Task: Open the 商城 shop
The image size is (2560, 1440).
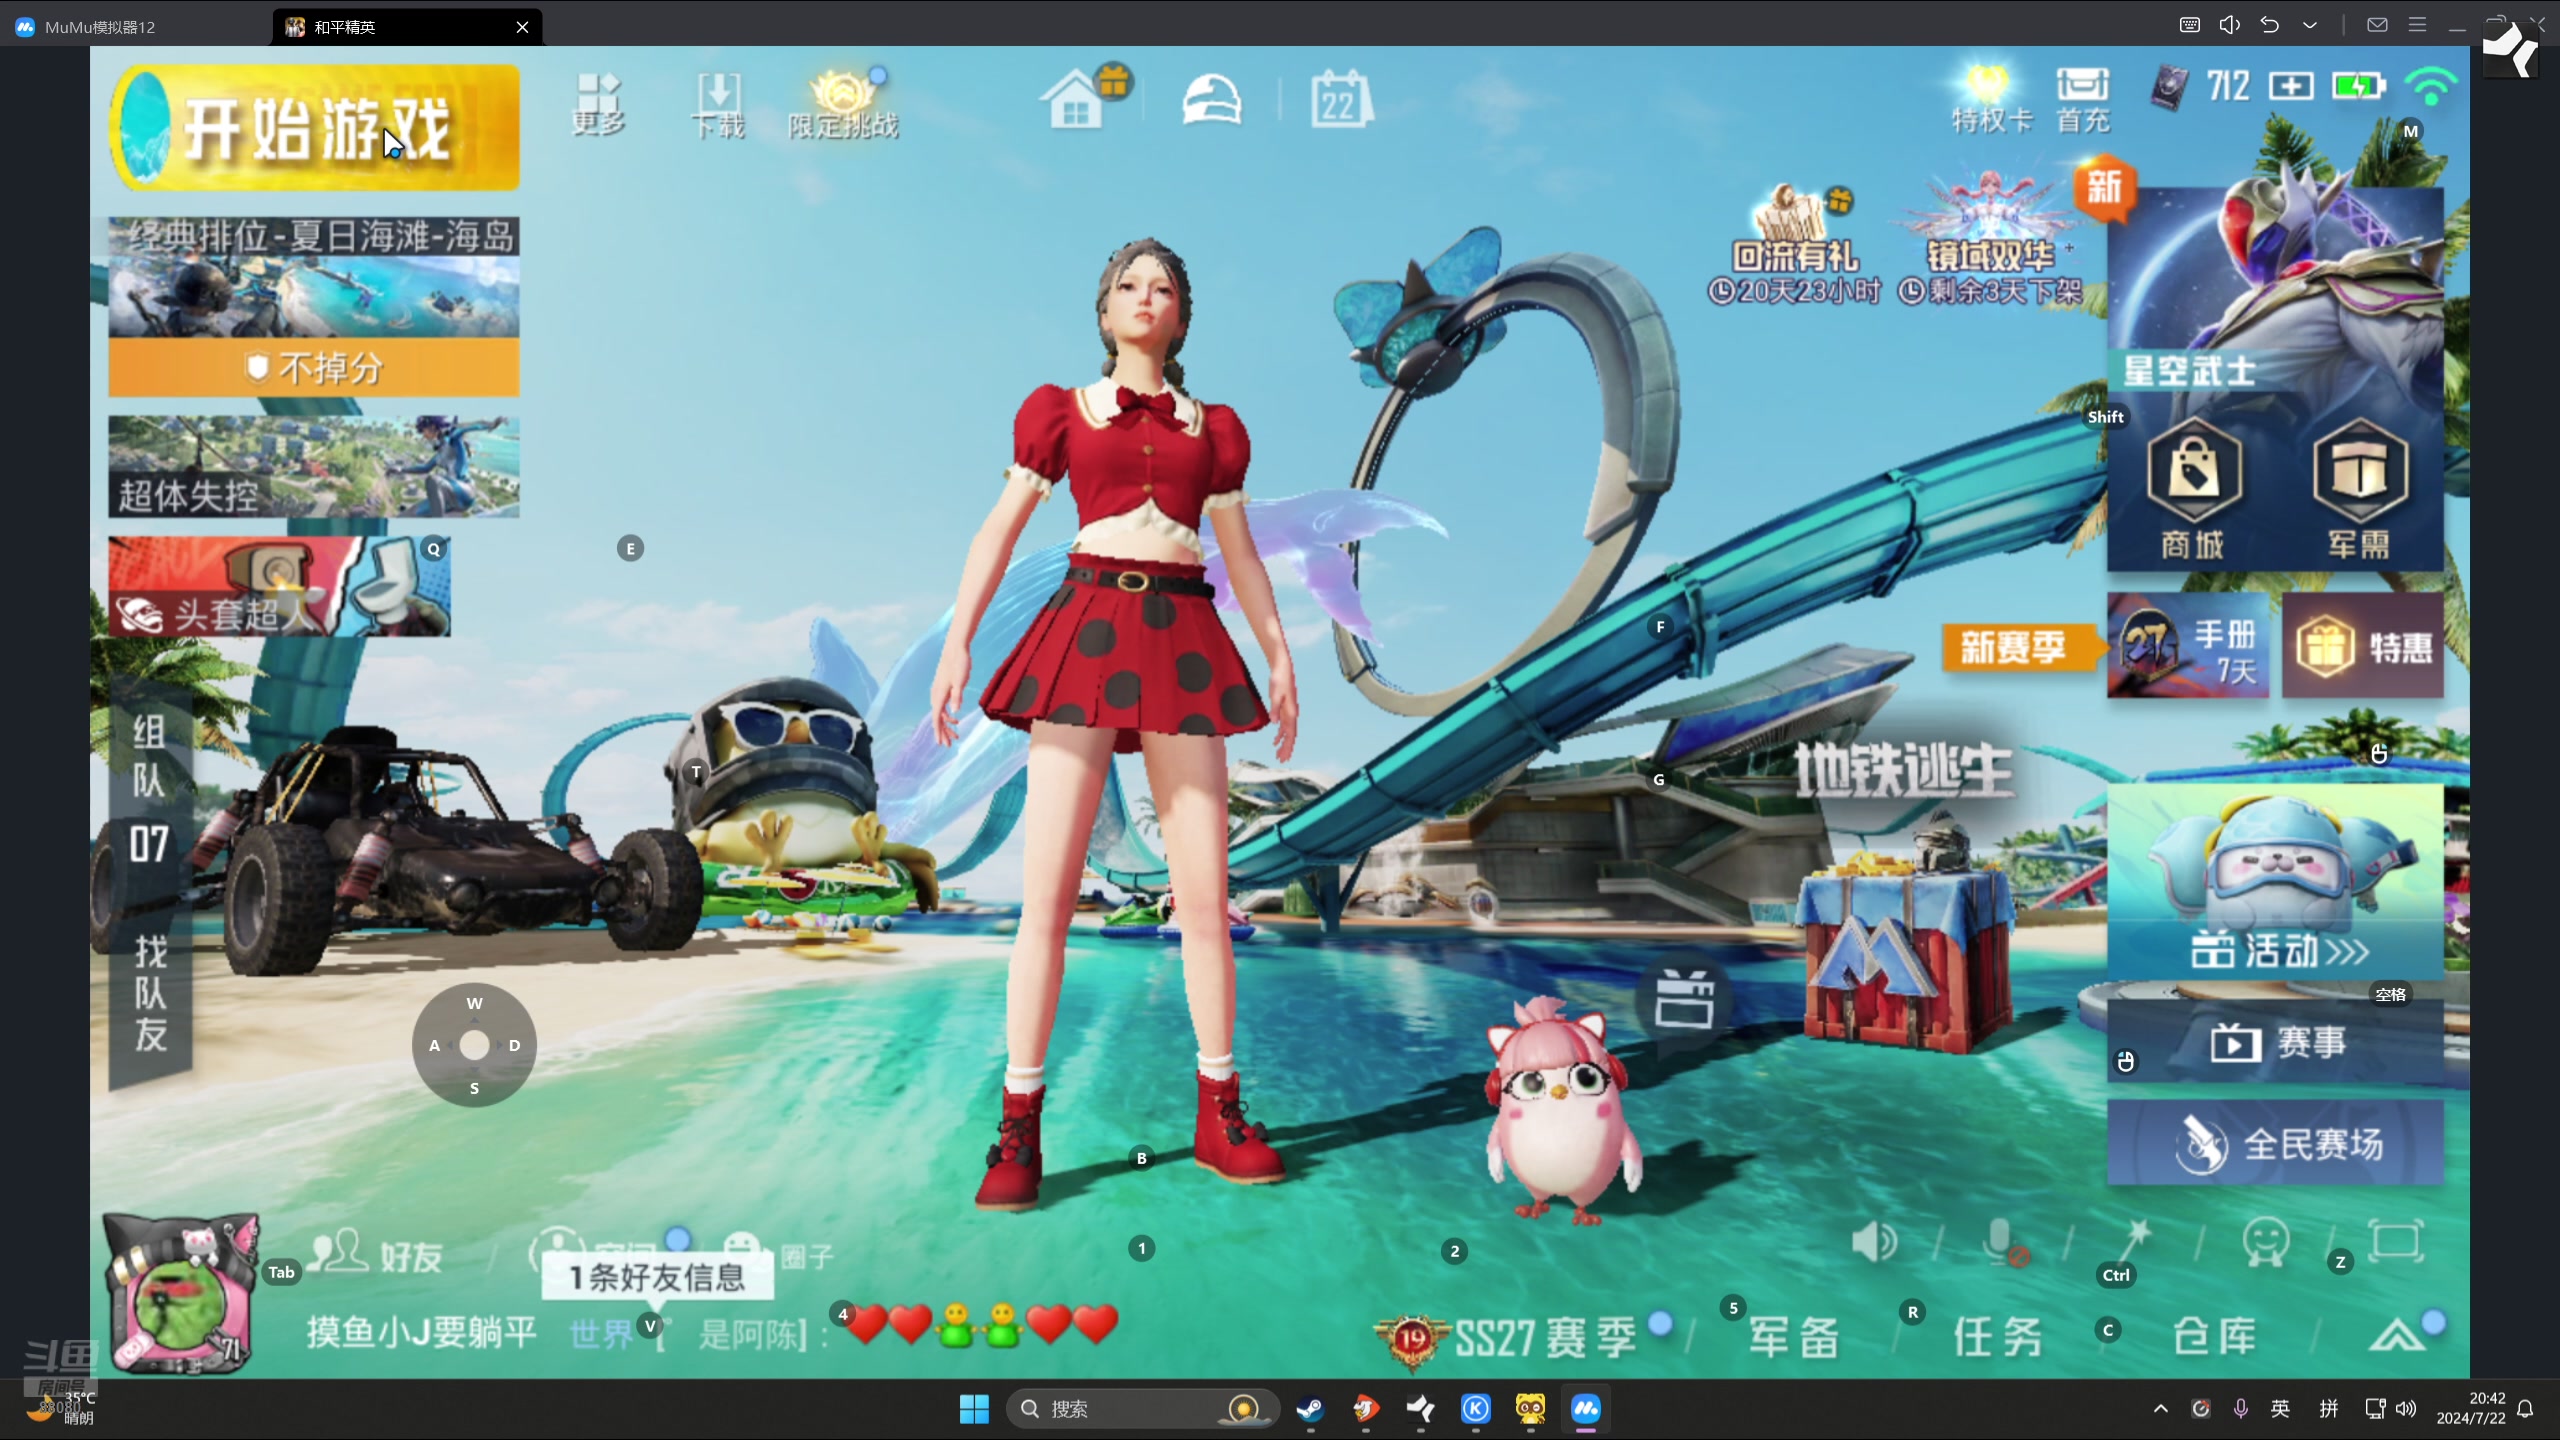Action: pyautogui.click(x=2193, y=490)
